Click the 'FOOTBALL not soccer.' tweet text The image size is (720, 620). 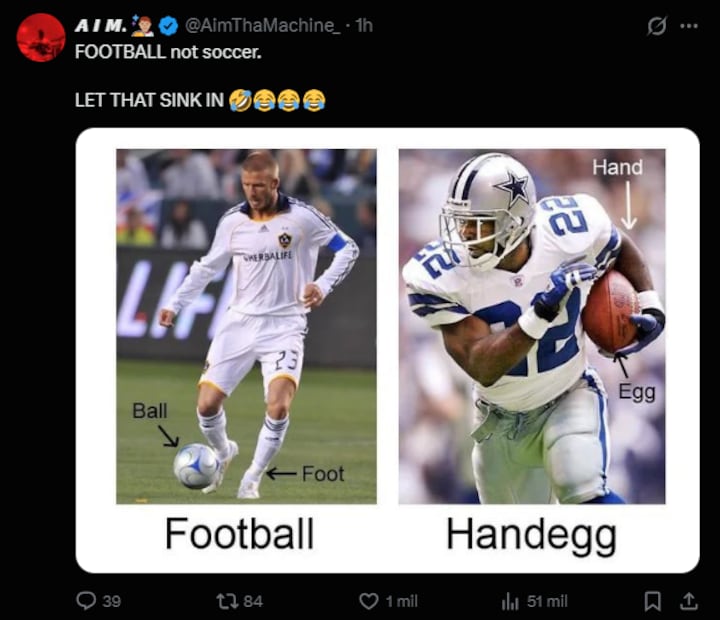(x=168, y=52)
